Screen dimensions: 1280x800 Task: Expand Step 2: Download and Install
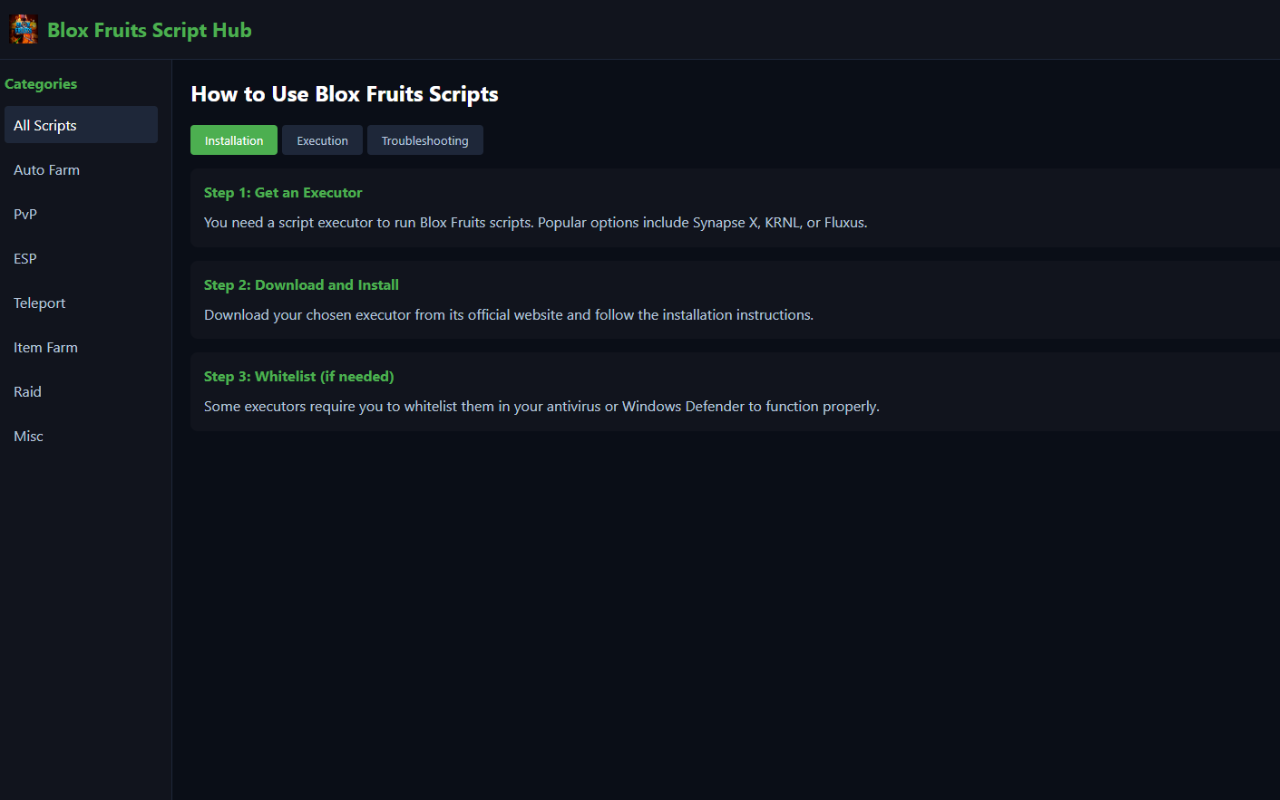point(301,284)
